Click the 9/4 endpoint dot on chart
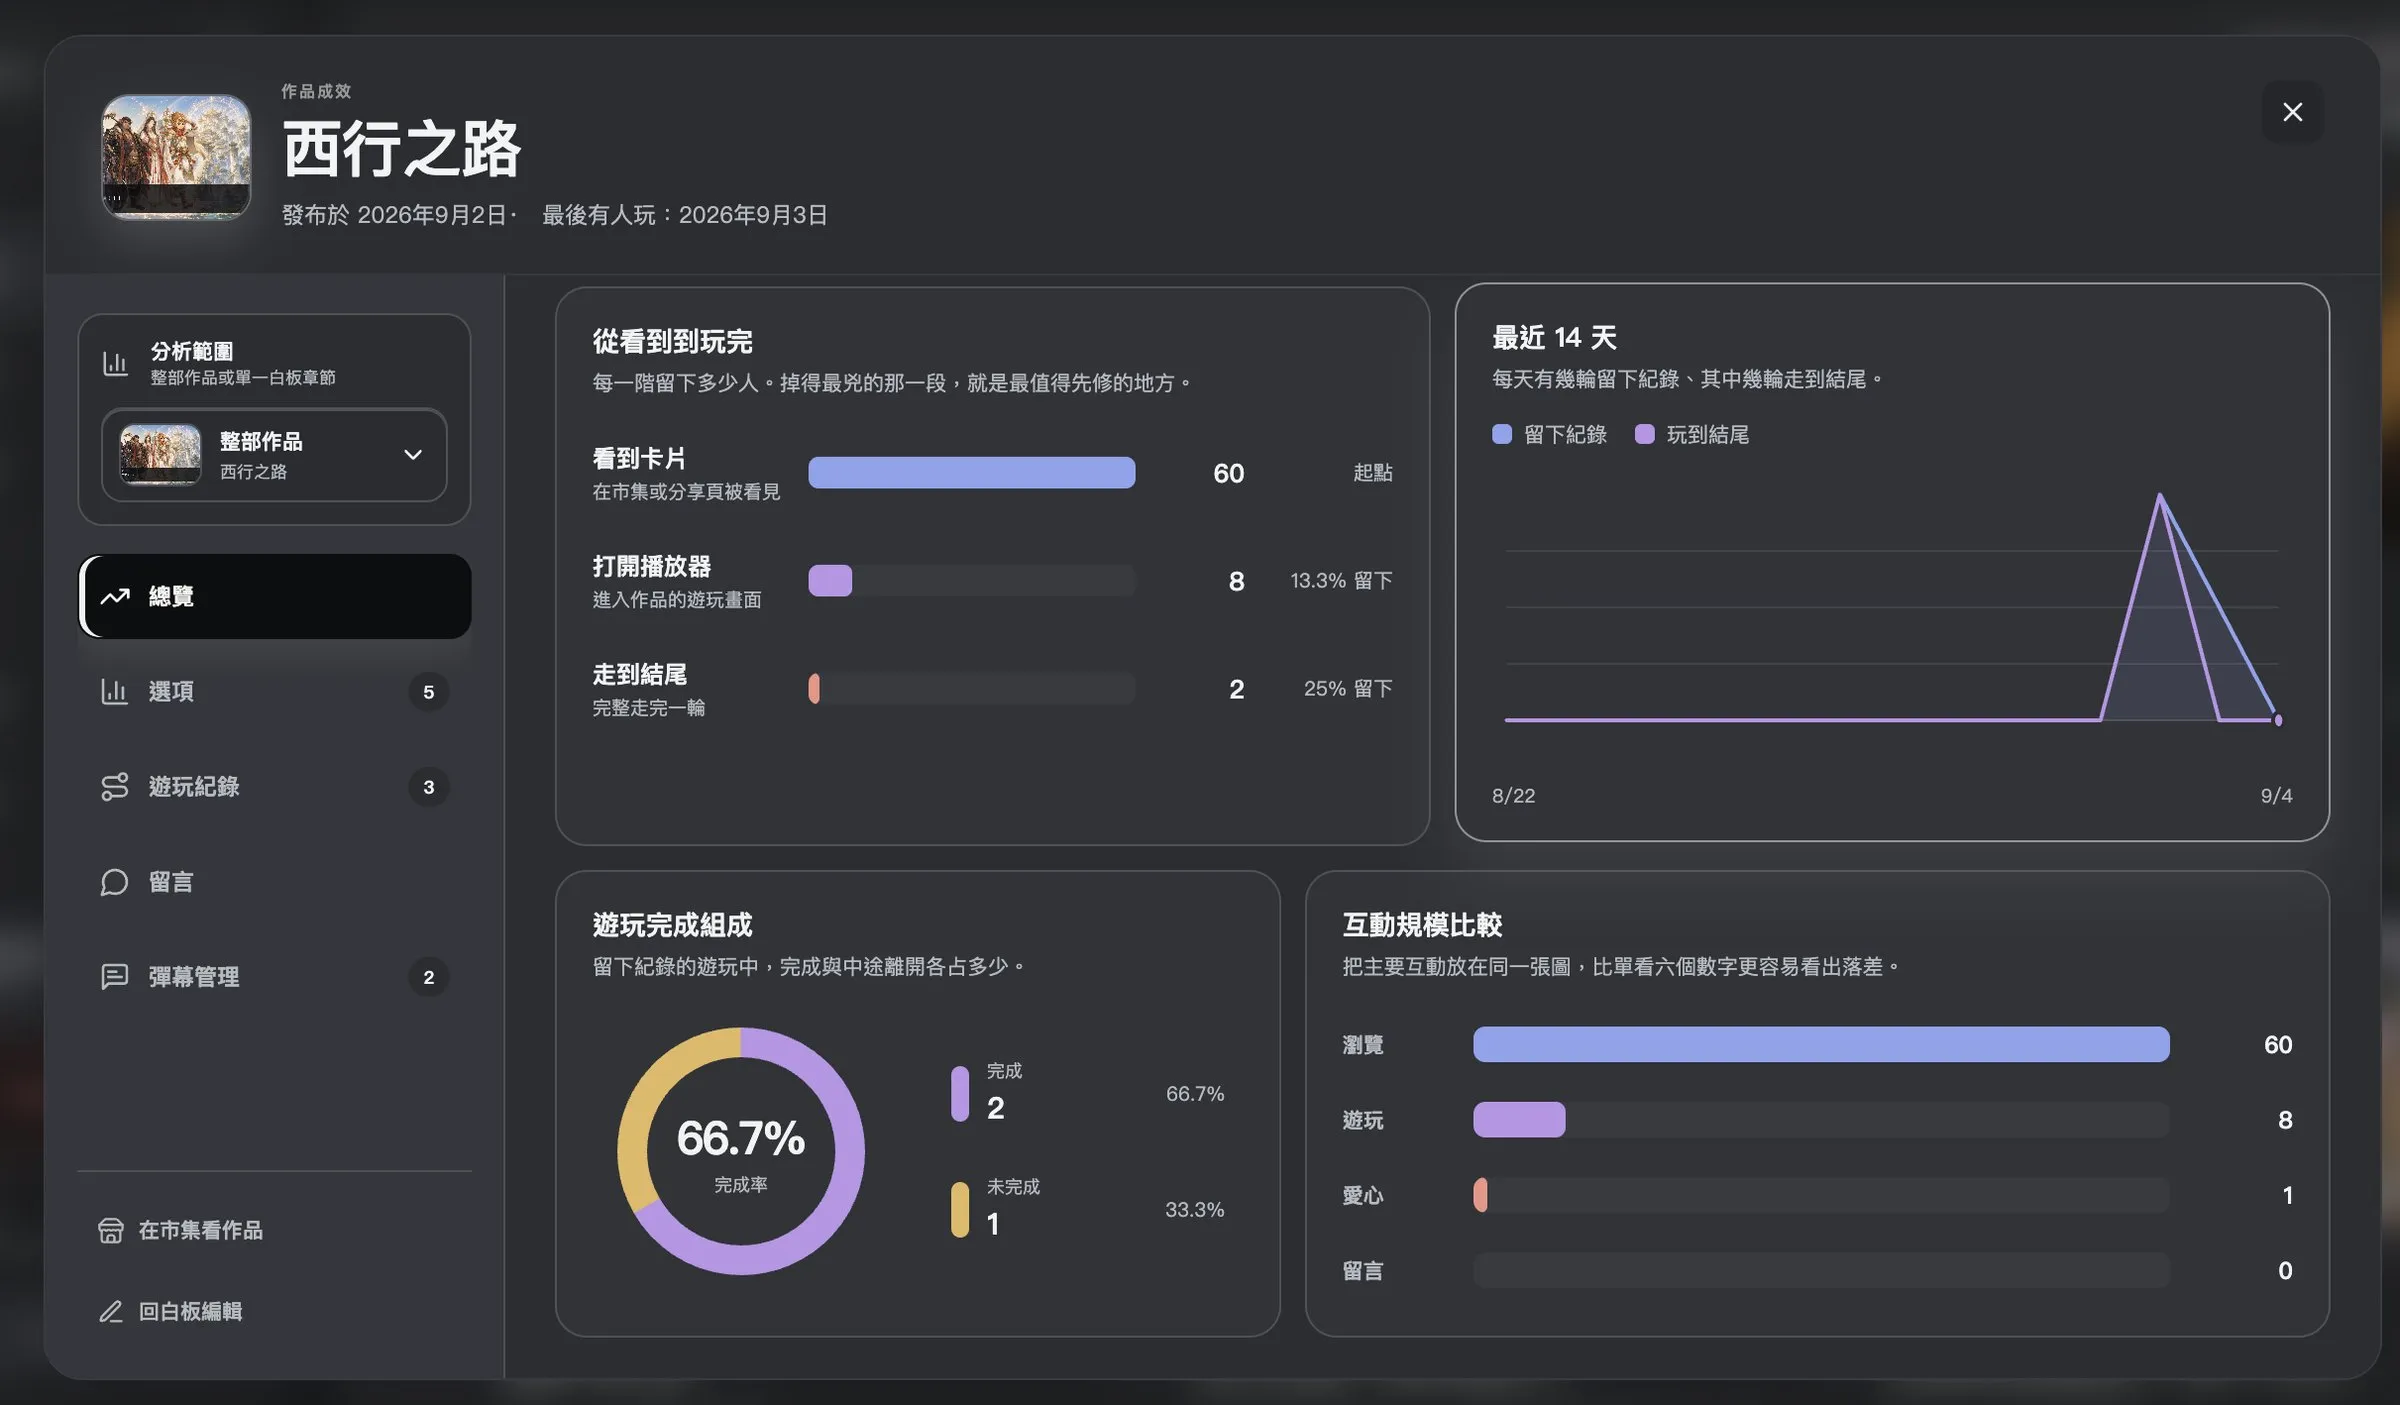This screenshot has height=1405, width=2400. point(2278,720)
